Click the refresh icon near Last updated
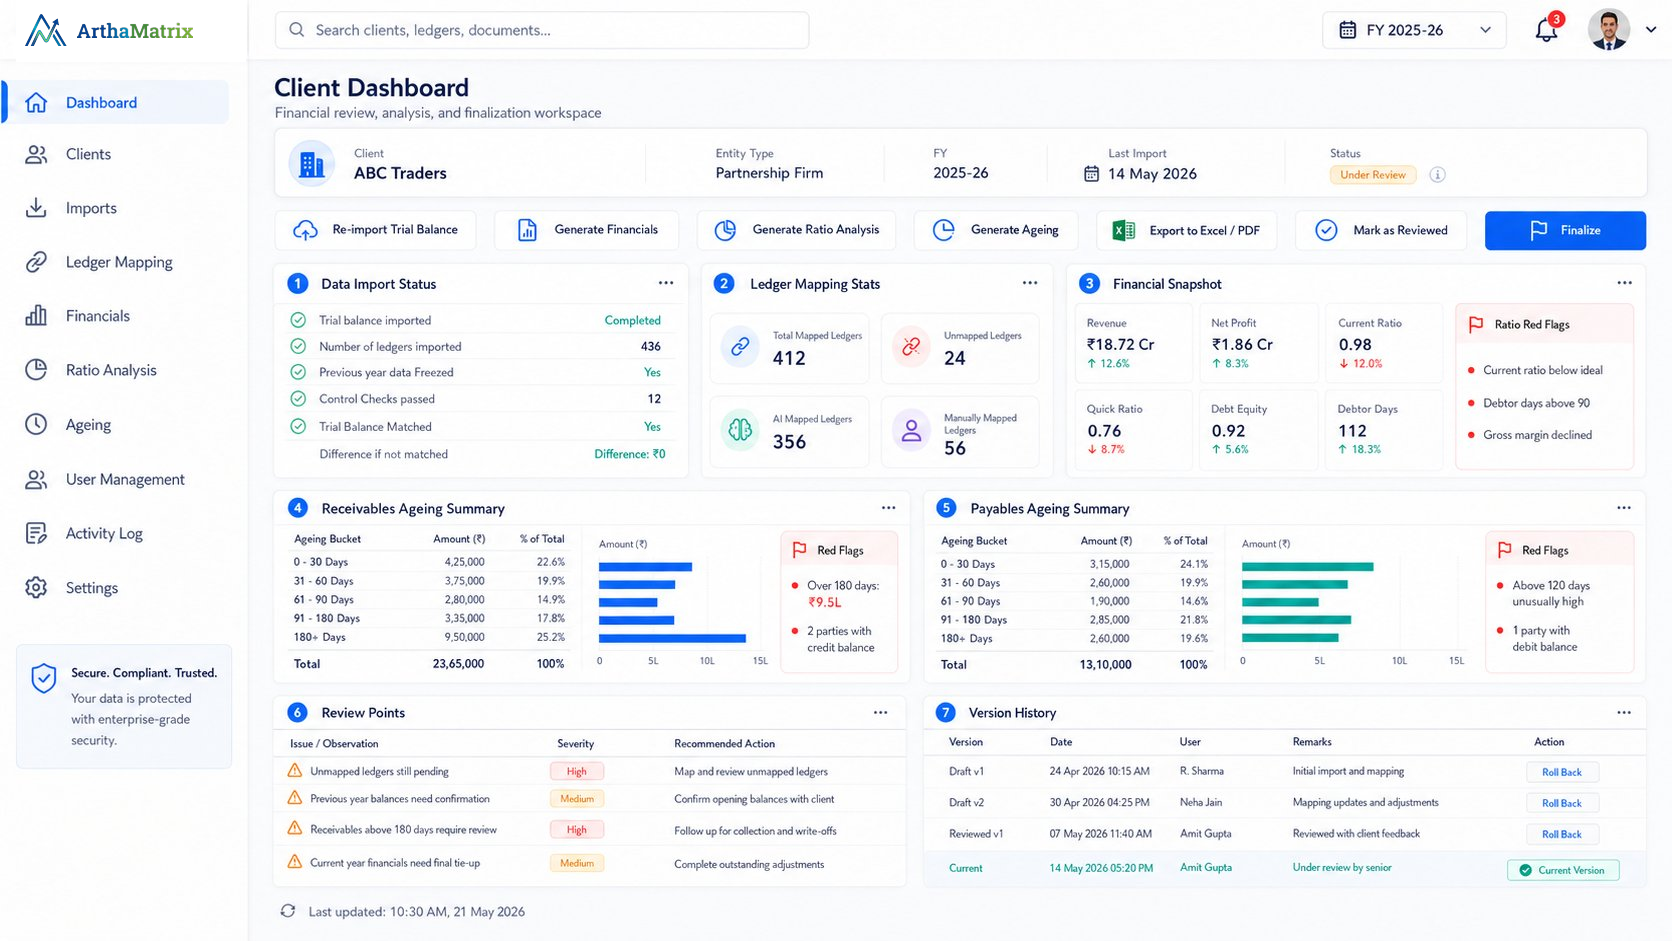Viewport: 1672px width, 941px height. click(x=288, y=911)
